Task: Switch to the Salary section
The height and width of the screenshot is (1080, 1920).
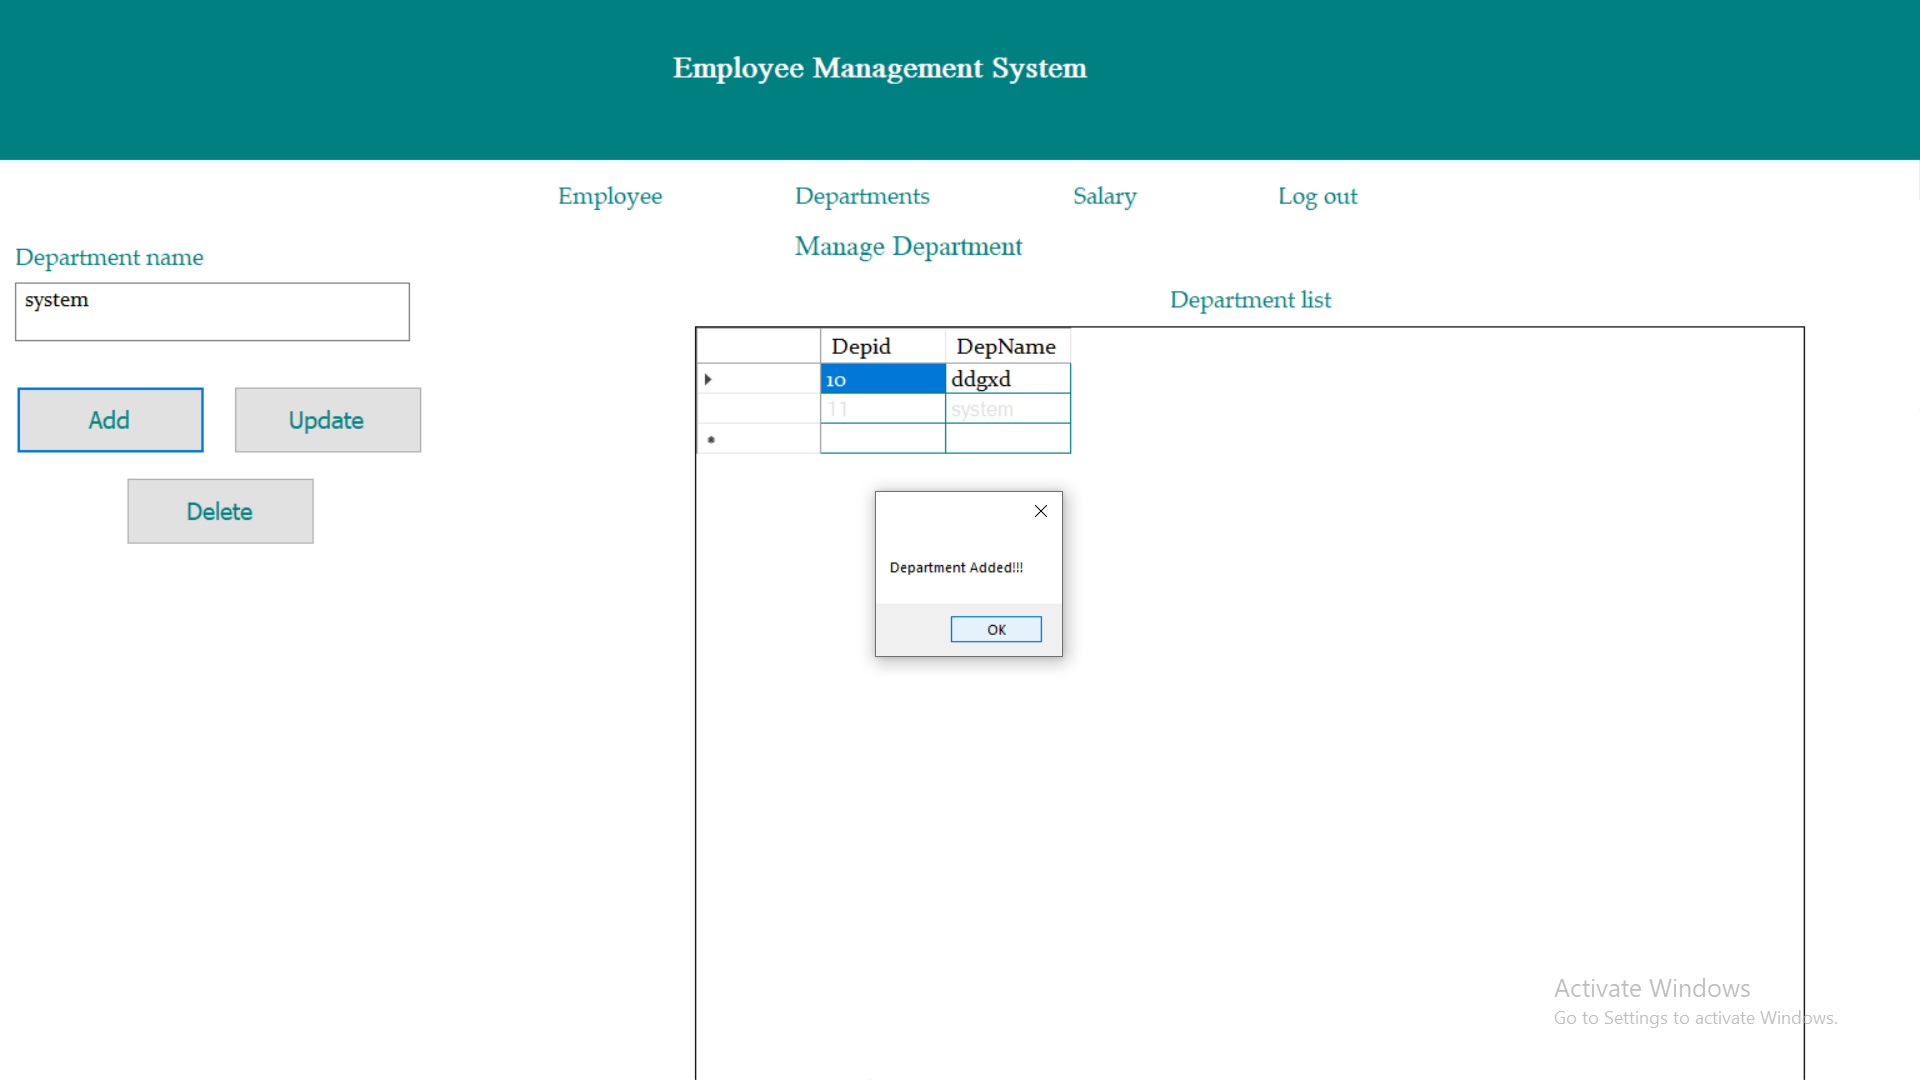Action: tap(1104, 196)
